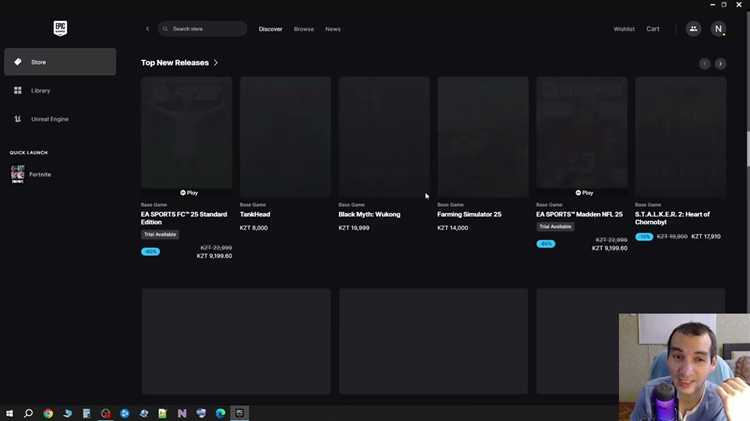The image size is (750, 421).
Task: Go to previous carousel page arrow
Action: point(705,64)
